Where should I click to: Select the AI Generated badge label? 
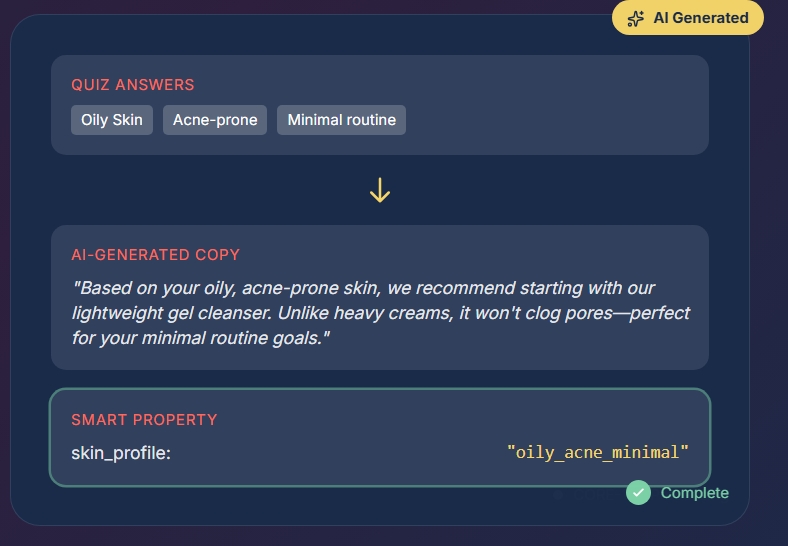700,18
